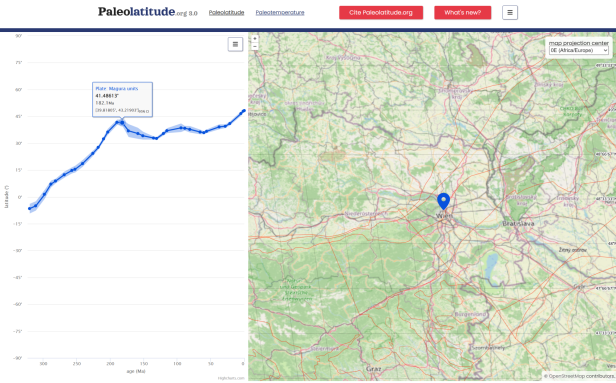The height and width of the screenshot is (383, 616).
Task: Click the Burgenland label on the map
Action: tap(470, 314)
